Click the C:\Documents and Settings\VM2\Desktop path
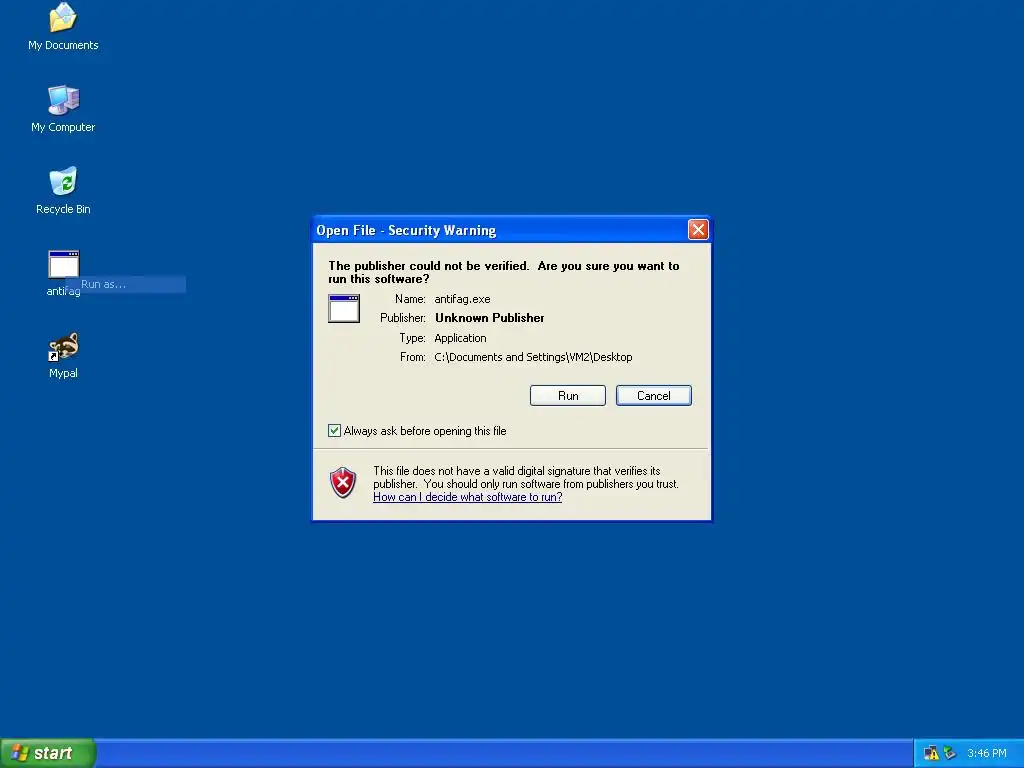1024x768 pixels. point(533,357)
